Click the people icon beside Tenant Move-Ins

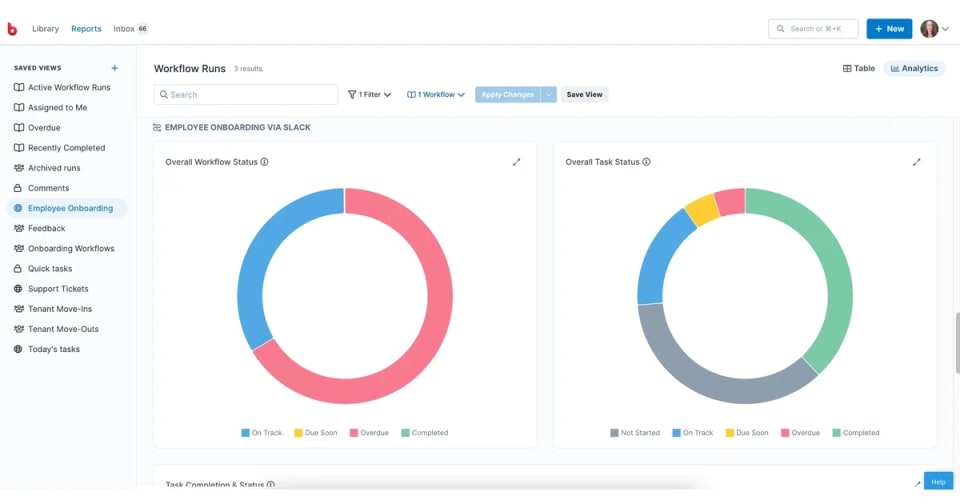[19, 309]
